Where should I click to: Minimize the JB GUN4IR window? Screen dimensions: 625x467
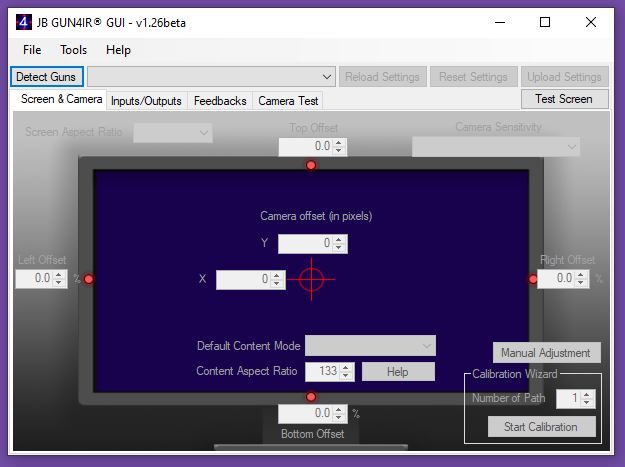[x=500, y=22]
